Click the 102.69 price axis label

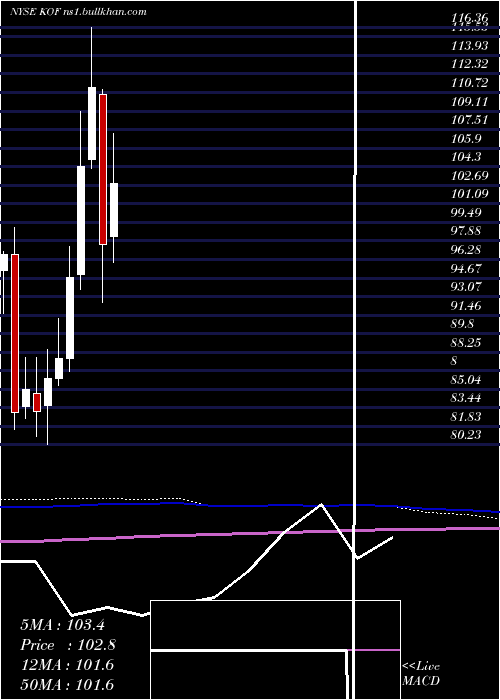469,176
